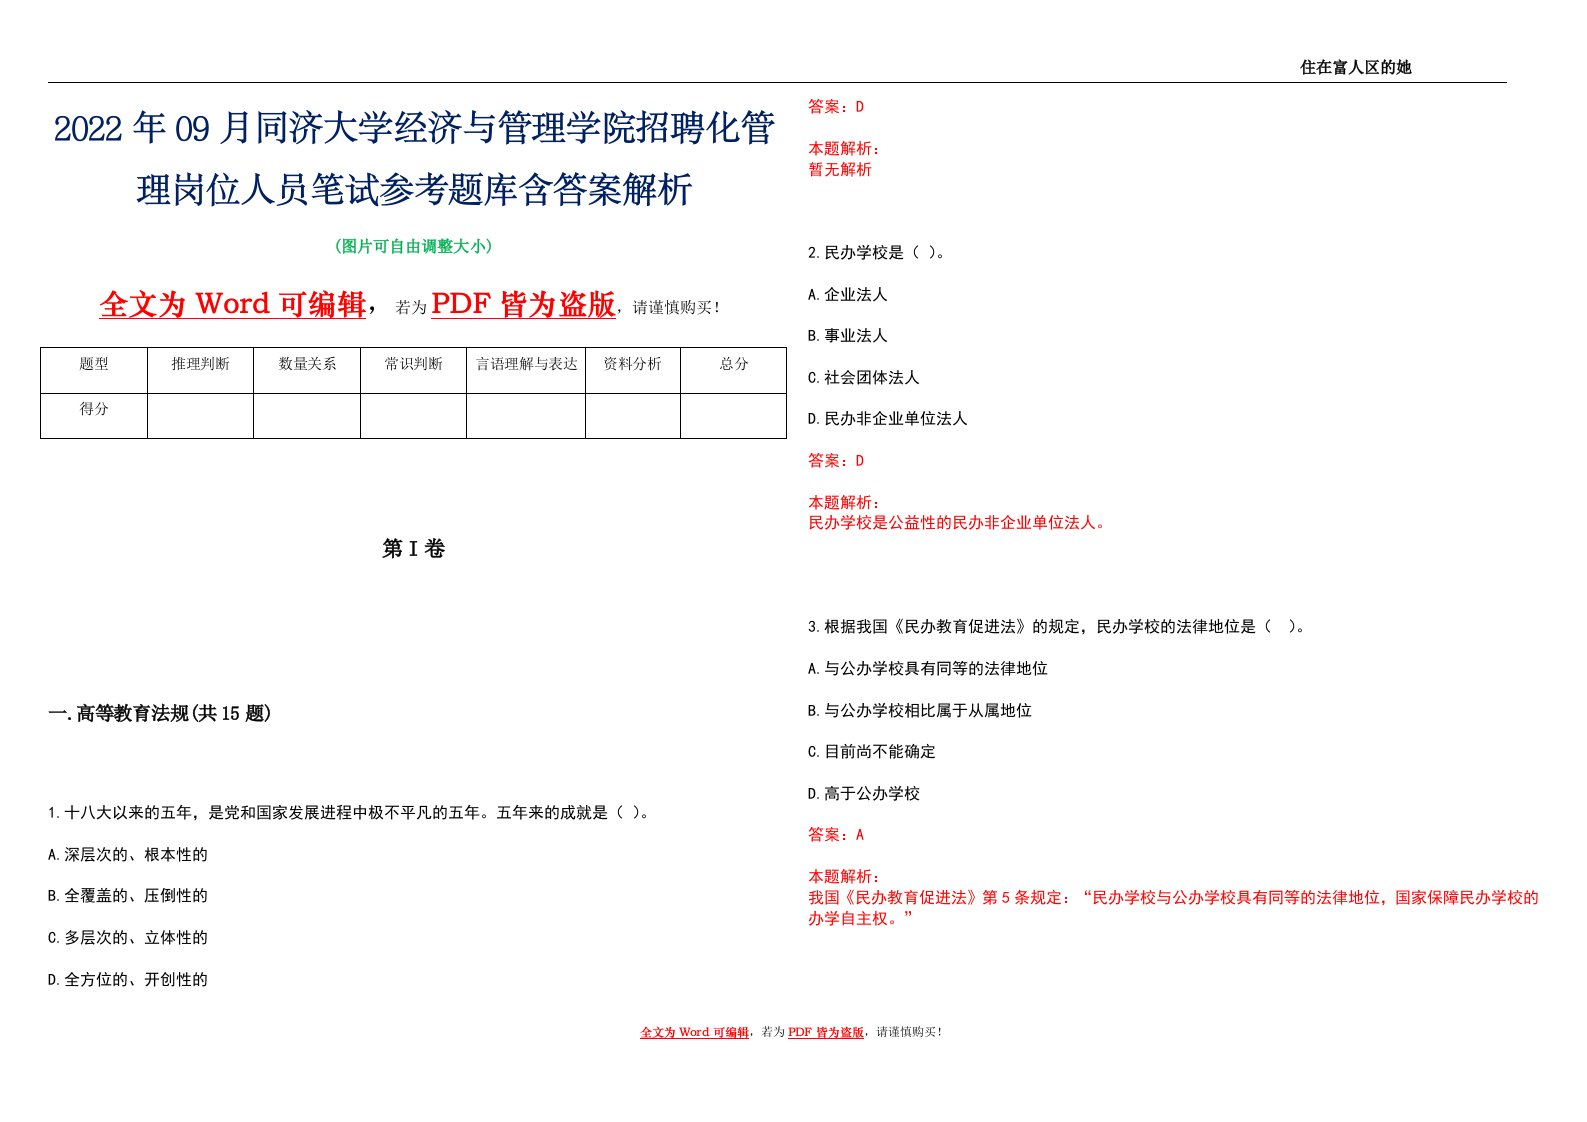Click question 2 text 民办学校是（ ）
This screenshot has width=1587, height=1122.
(877, 253)
